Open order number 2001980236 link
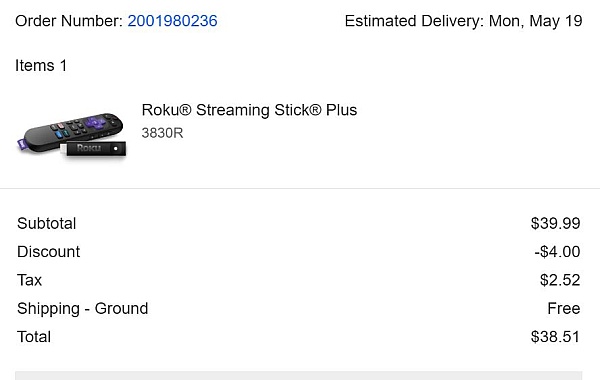 tap(172, 21)
